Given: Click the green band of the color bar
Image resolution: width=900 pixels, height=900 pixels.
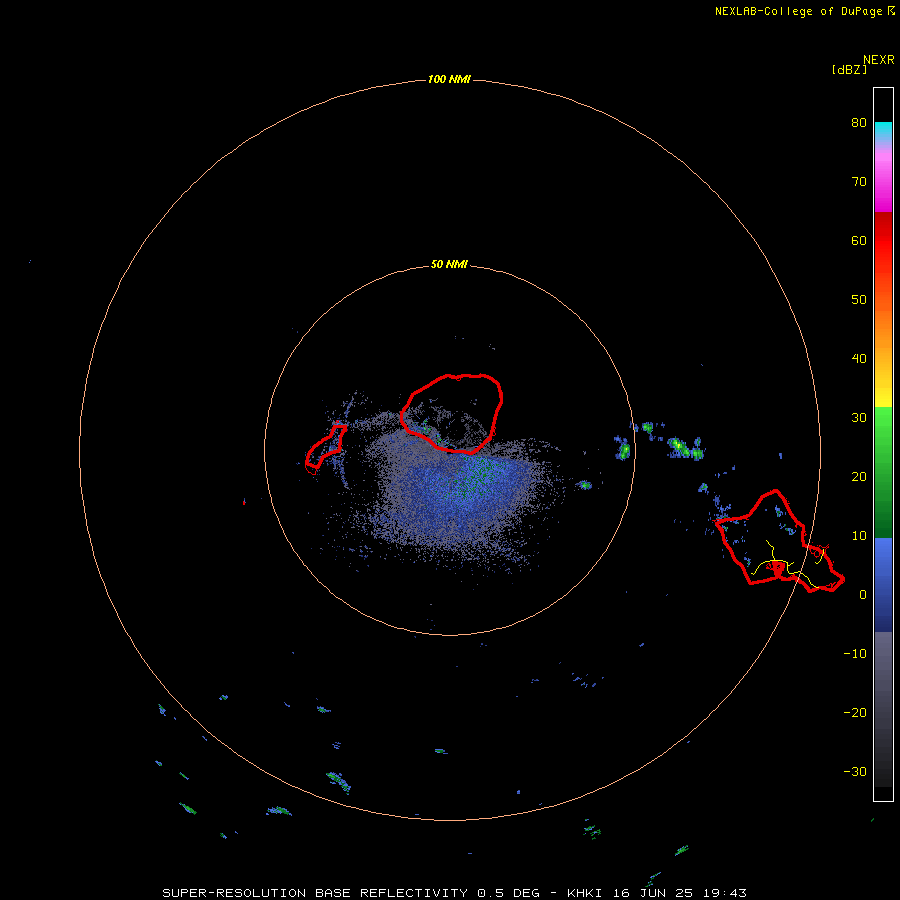Looking at the screenshot, I should tap(883, 472).
